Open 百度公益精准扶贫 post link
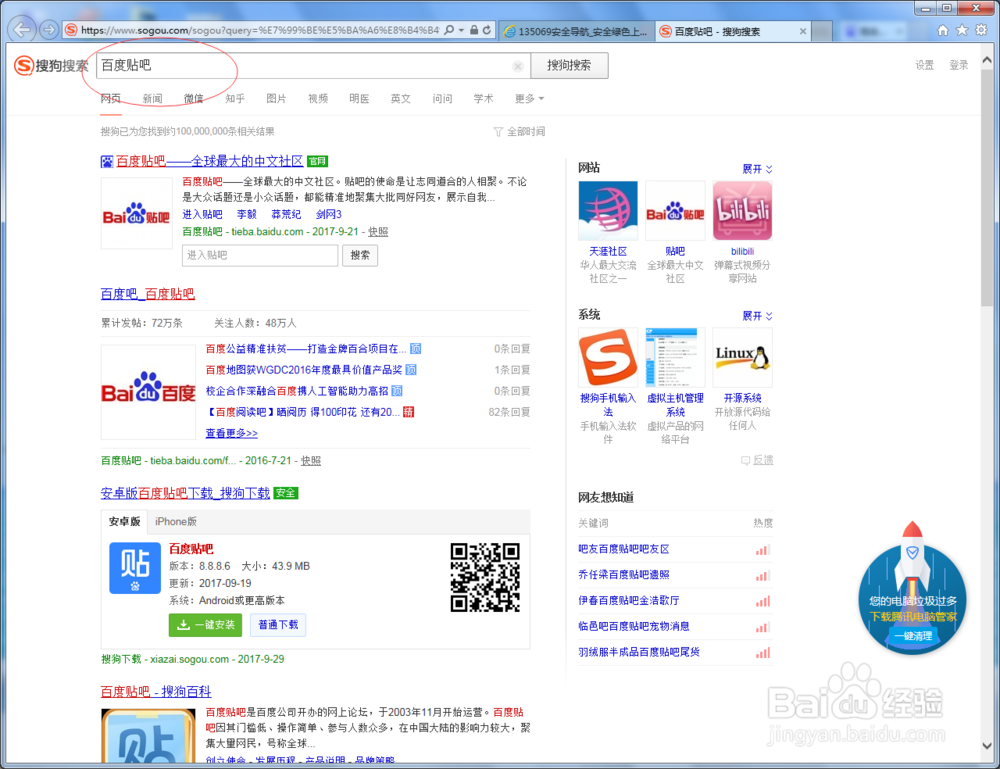Screen dimensions: 1000x769 click(306, 349)
